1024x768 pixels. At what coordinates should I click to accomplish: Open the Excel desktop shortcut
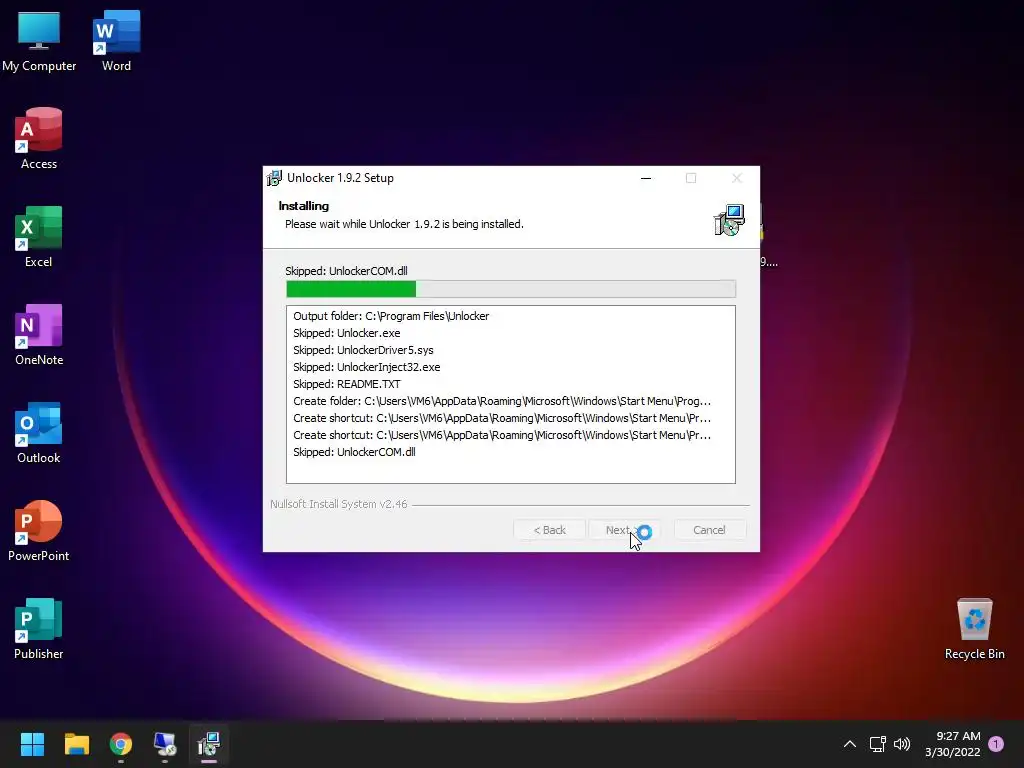click(x=39, y=236)
